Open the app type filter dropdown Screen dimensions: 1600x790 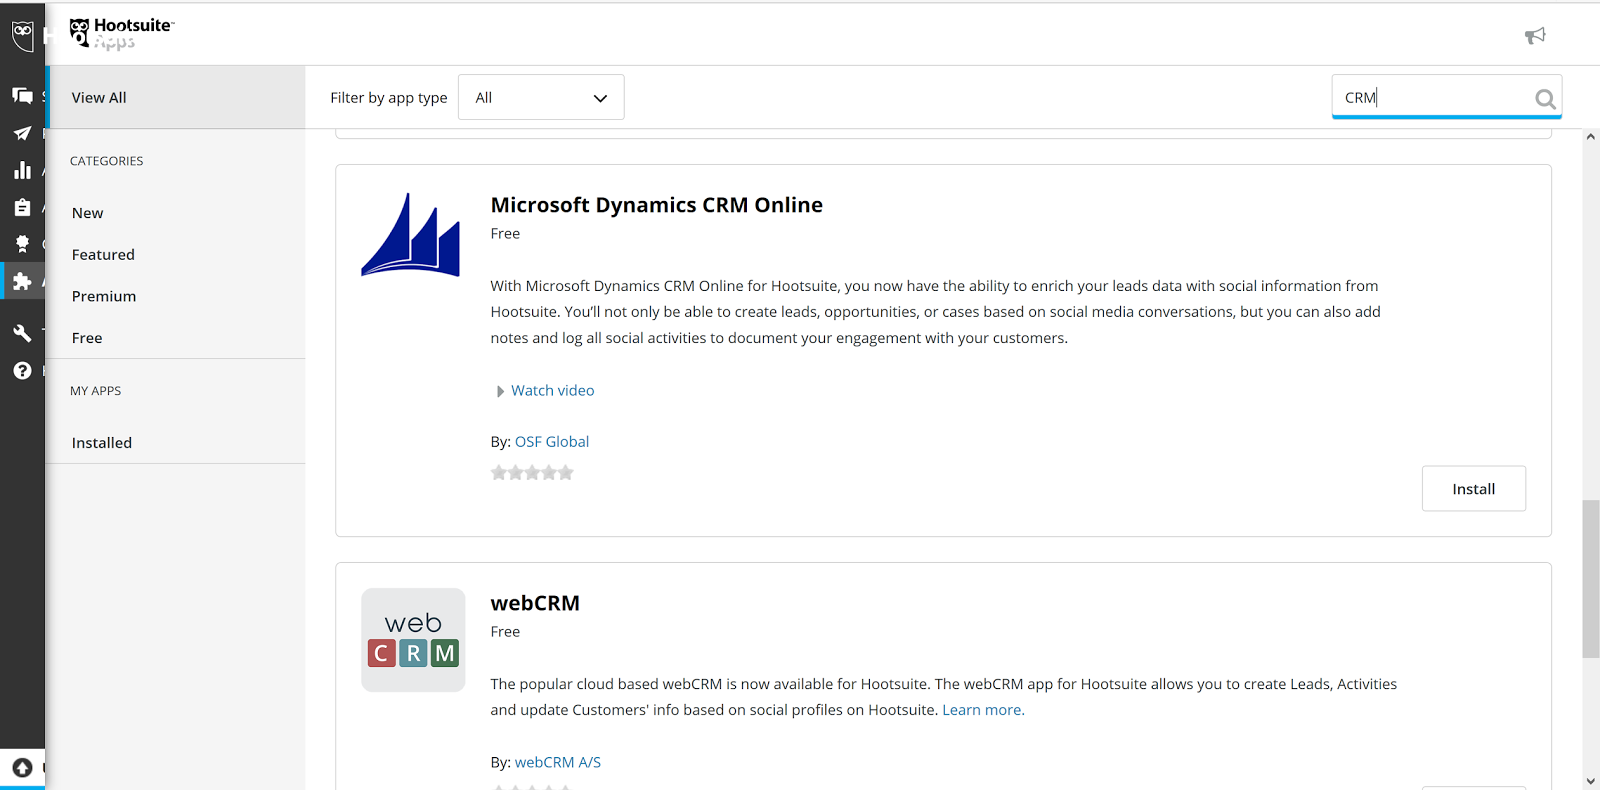(541, 97)
